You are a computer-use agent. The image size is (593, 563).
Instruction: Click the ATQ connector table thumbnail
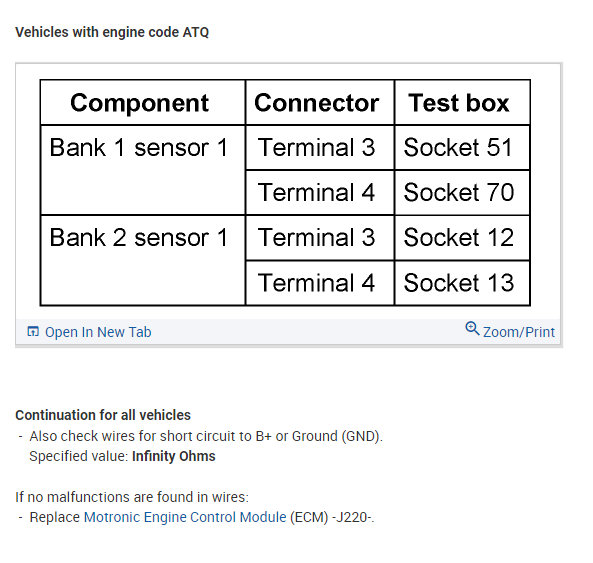285,192
